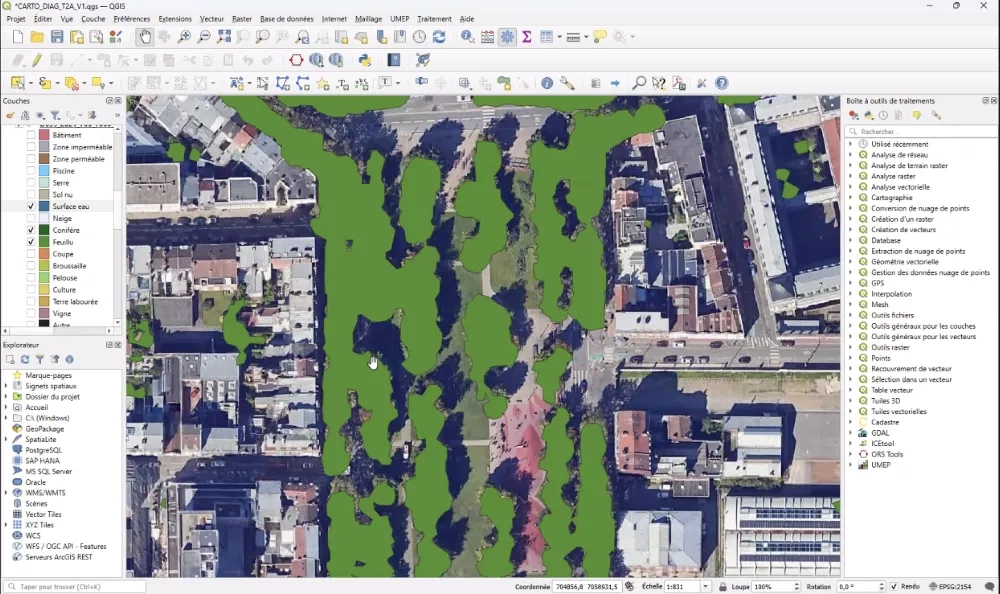Refresh the map canvas
Viewport: 1000px width, 594px height.
point(439,37)
